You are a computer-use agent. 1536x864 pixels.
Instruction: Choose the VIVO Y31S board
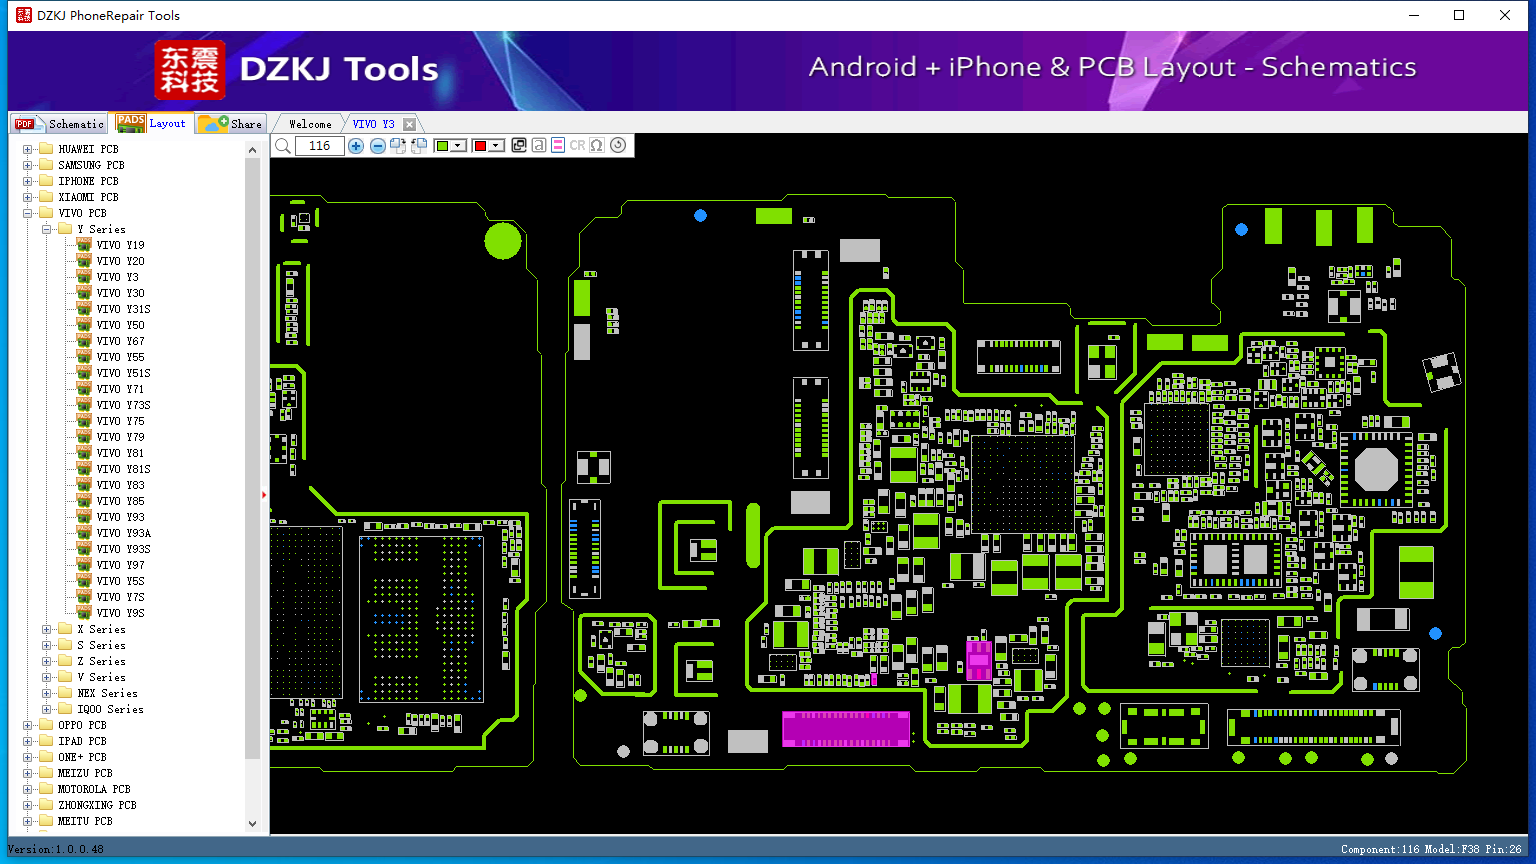pyautogui.click(x=123, y=309)
